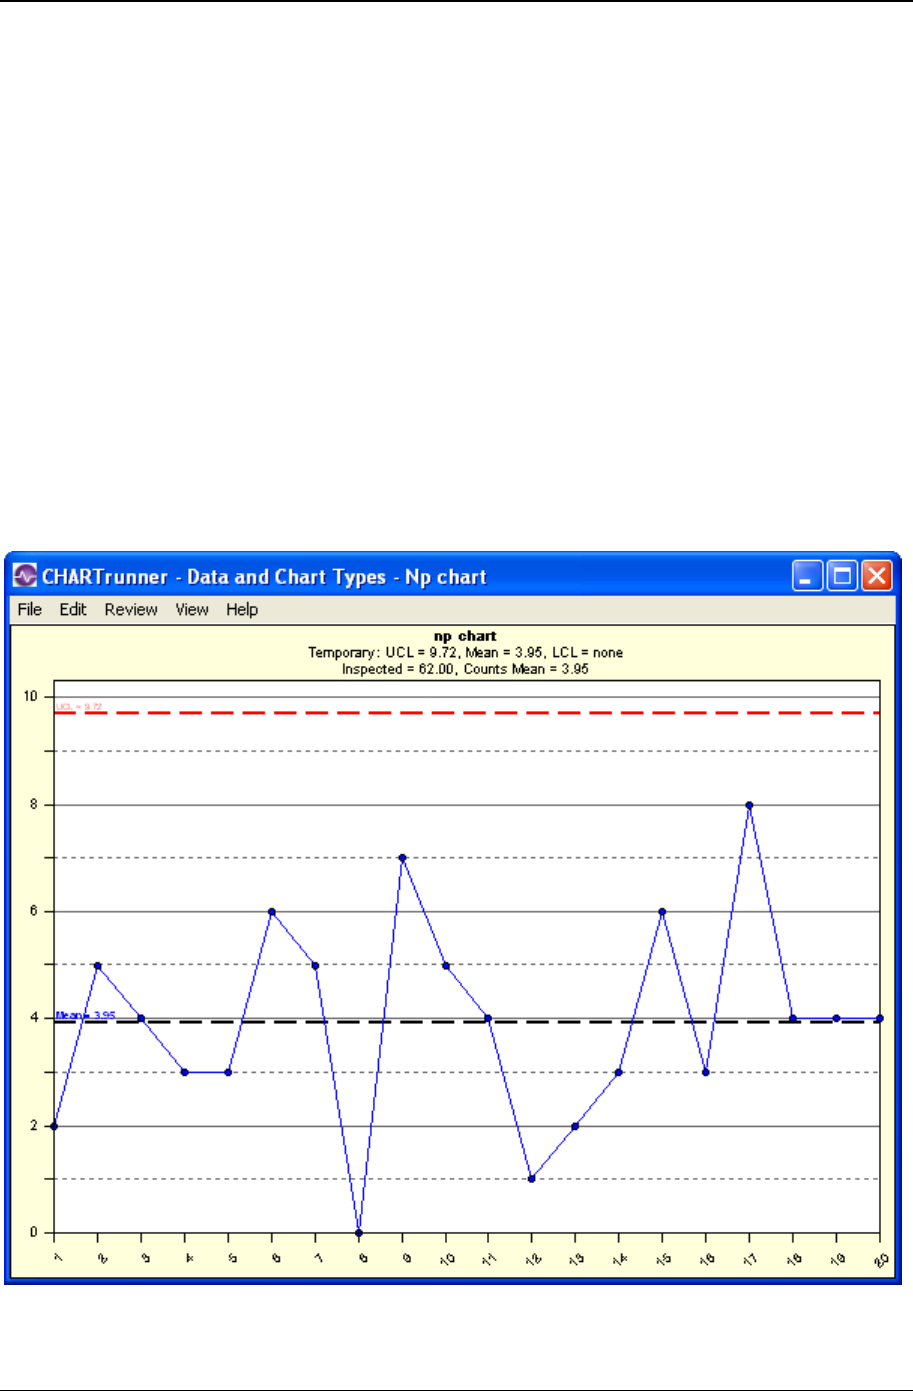Click the y-axis label 2
This screenshot has width=913, height=1391.
(35, 1125)
